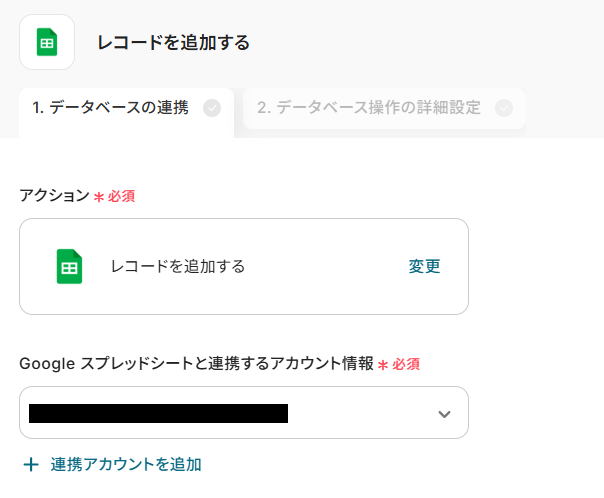Click the red asterisk after the アクション label

point(99,197)
